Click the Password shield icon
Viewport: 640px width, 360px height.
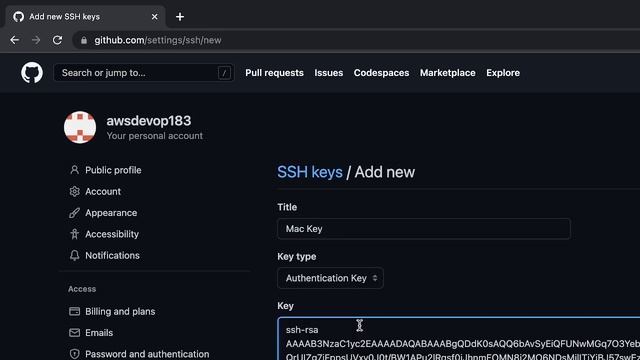(74, 354)
